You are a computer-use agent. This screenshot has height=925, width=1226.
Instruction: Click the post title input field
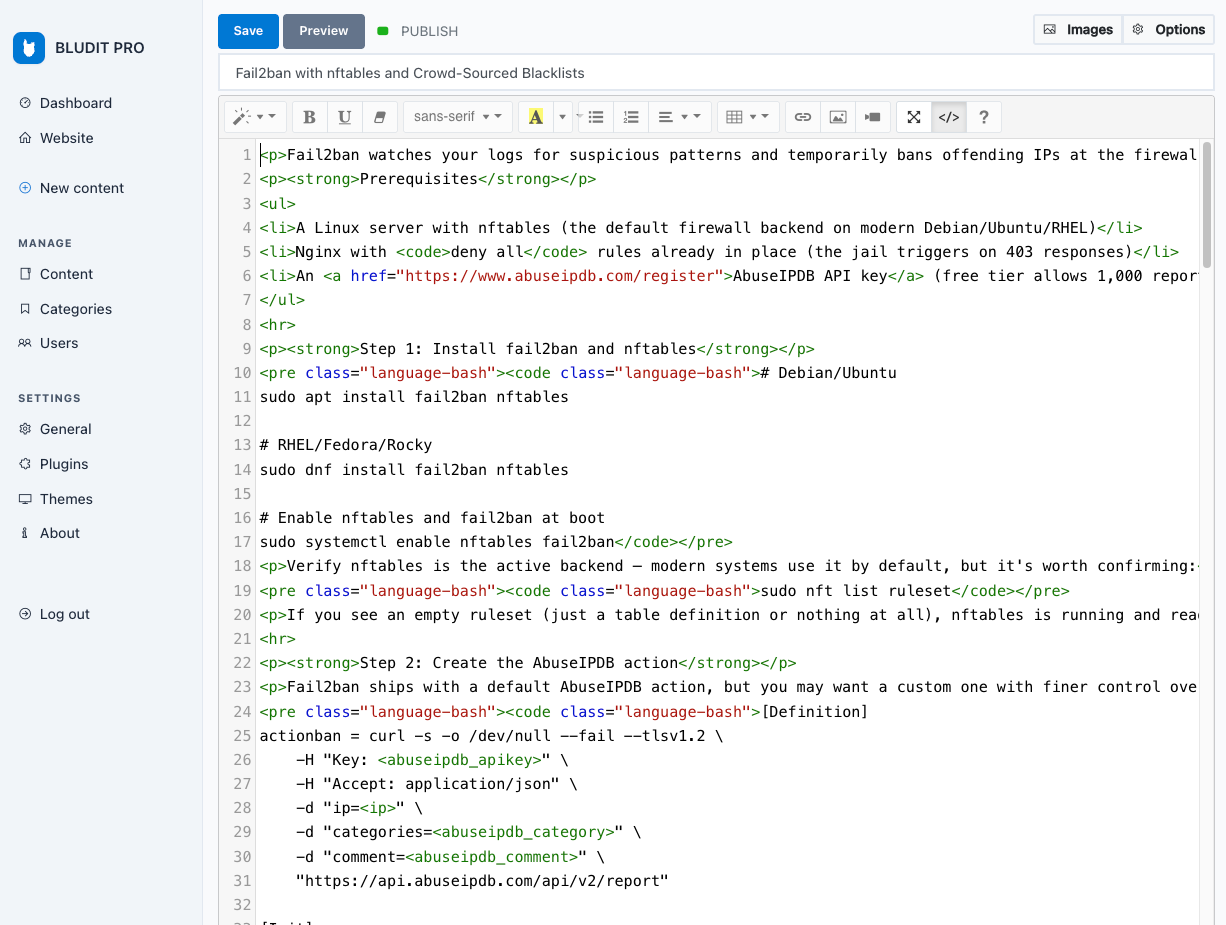point(716,73)
